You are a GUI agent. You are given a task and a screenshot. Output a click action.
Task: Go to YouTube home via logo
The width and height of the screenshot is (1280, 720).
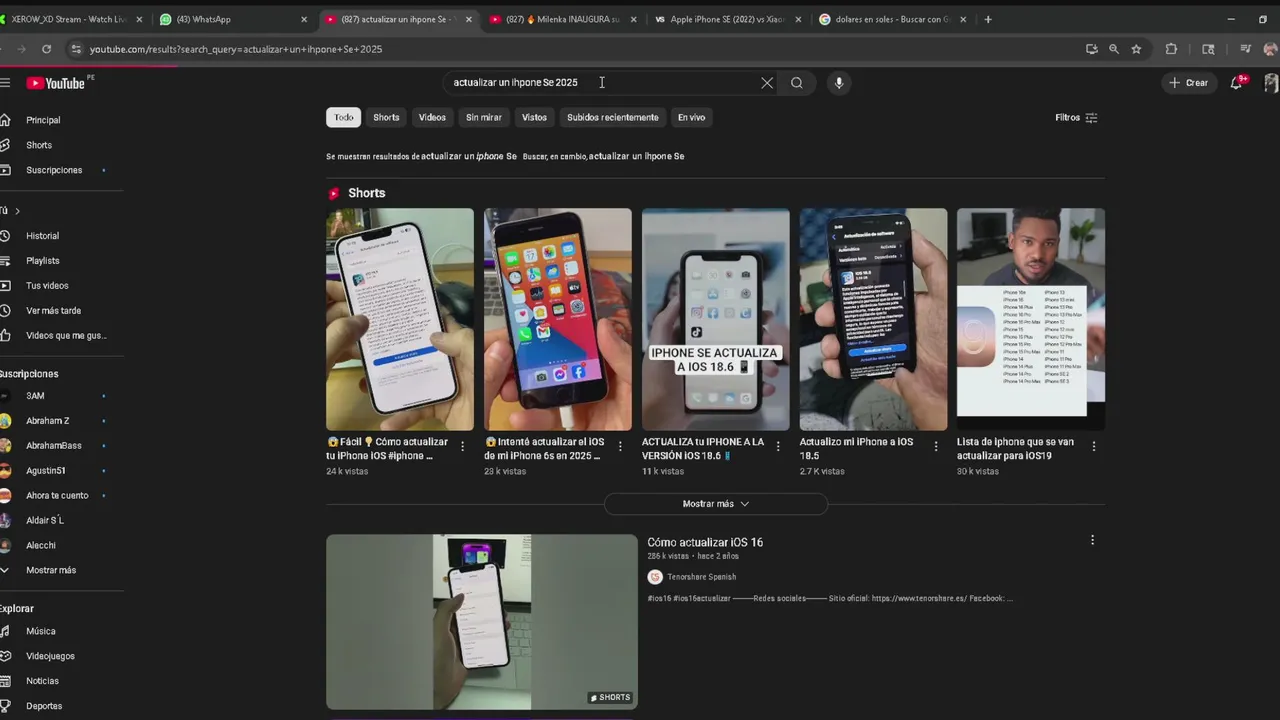tap(58, 83)
